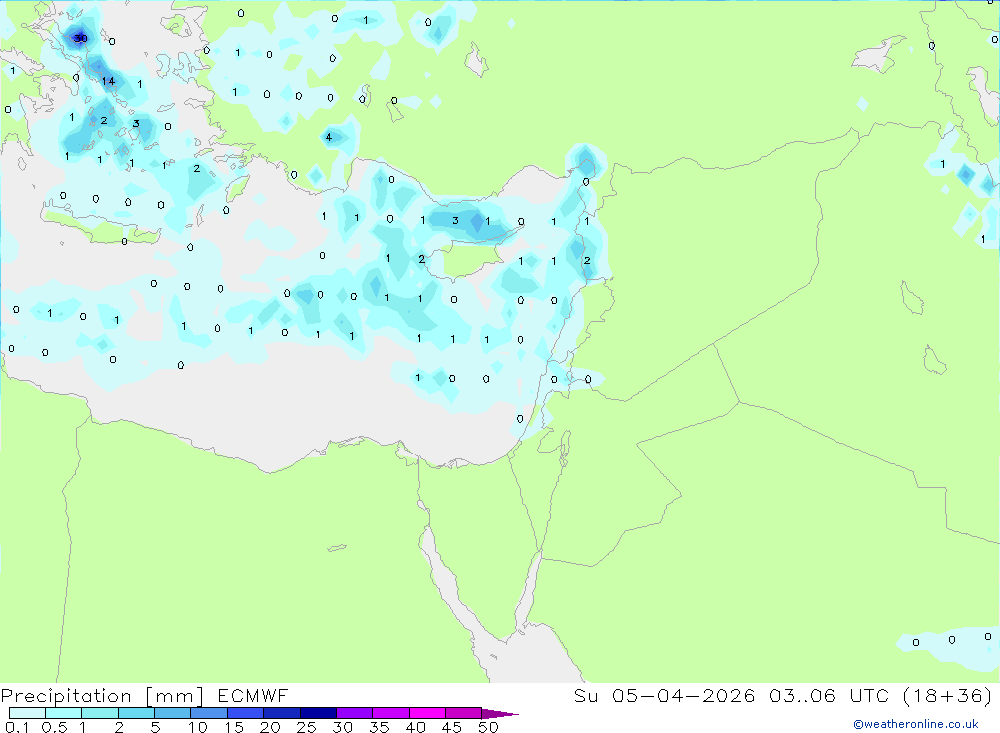Pick the 0.5–1 mm legend swatch

(x=63, y=713)
